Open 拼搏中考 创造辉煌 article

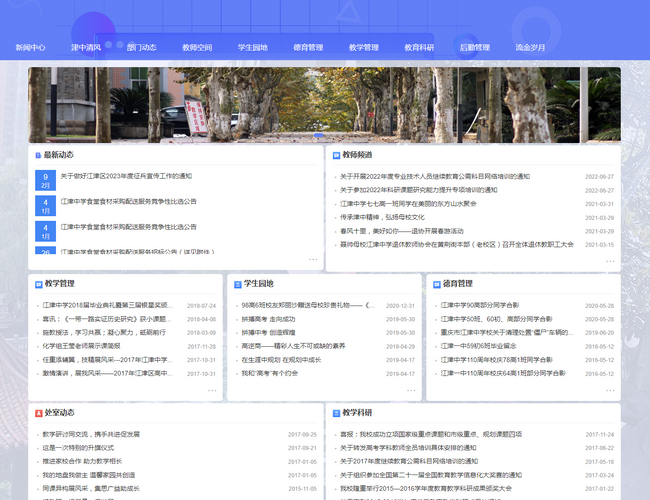(268, 333)
